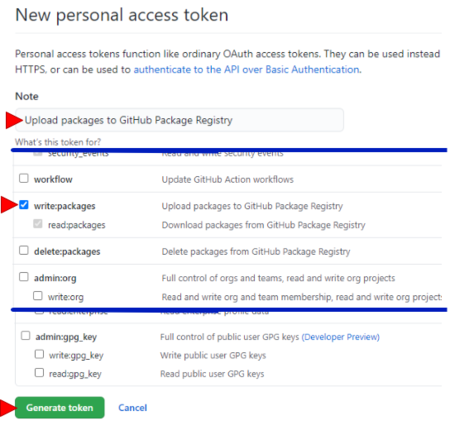Check the write:gpg_key checkbox

point(39,354)
